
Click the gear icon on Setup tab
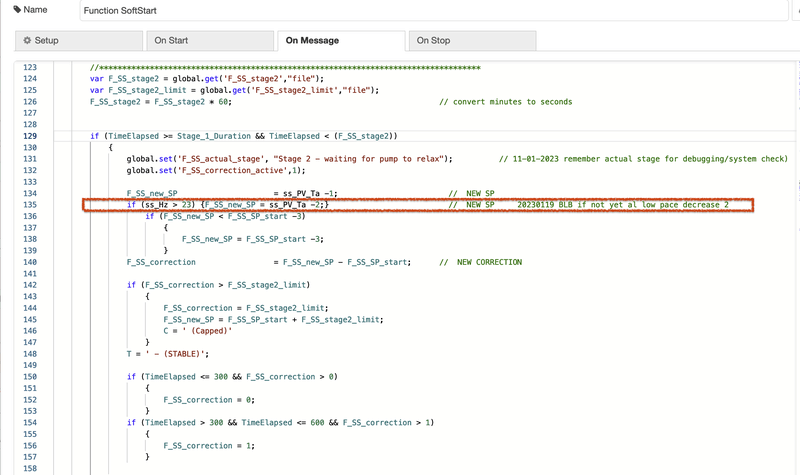pyautogui.click(x=28, y=40)
